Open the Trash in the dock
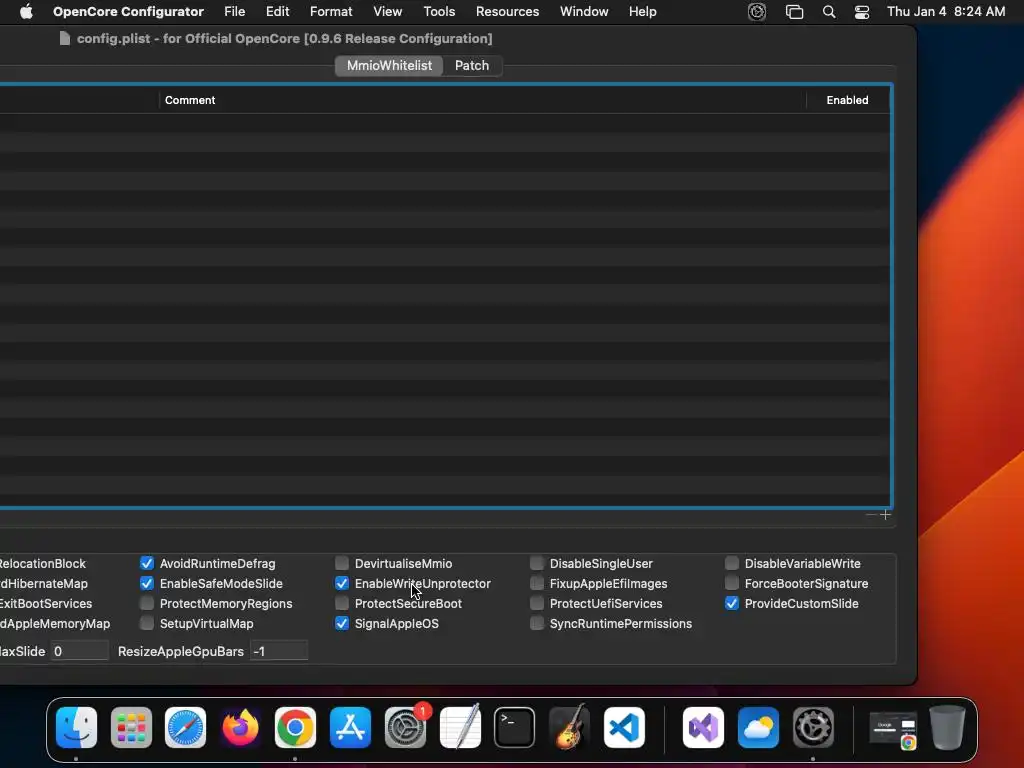Viewport: 1024px width, 768px height. (948, 727)
